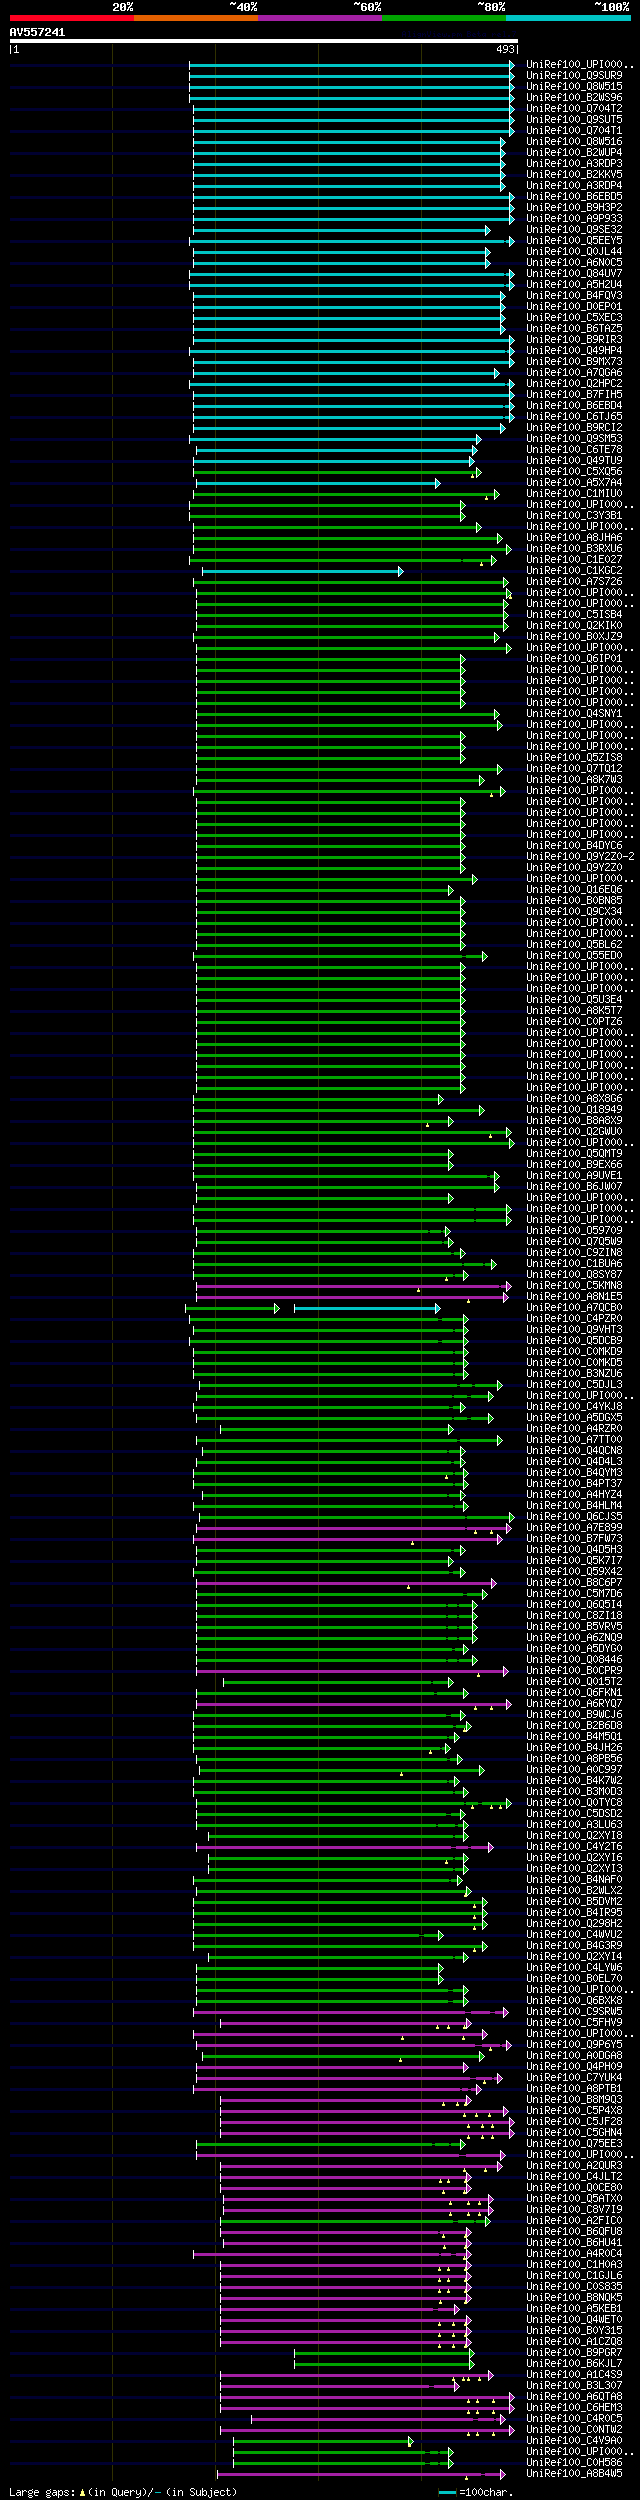Click the UniRef100_Q9VHT3 label

pos(574,1329)
